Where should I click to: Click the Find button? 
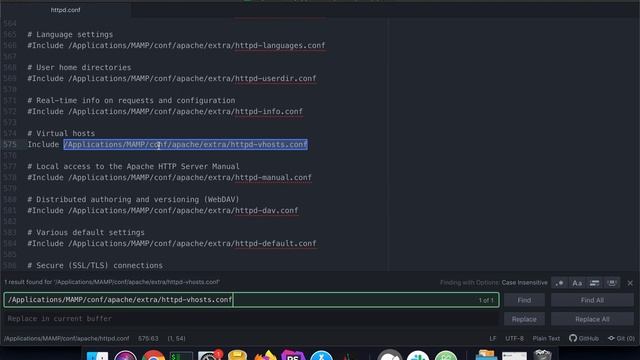coord(524,300)
